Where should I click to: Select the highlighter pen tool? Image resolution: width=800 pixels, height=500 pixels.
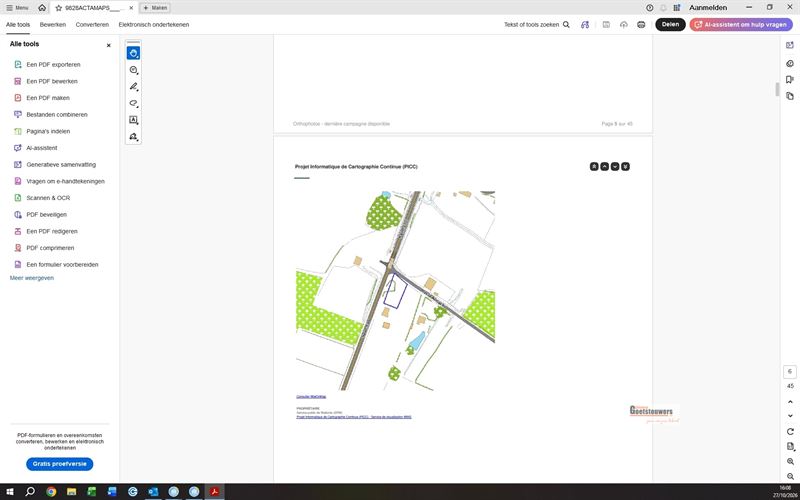click(133, 87)
